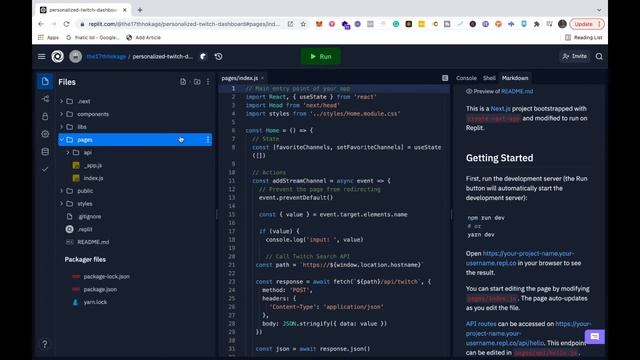Screen dimensions: 640x360
Task: Open the API routes link
Action: coord(481,324)
